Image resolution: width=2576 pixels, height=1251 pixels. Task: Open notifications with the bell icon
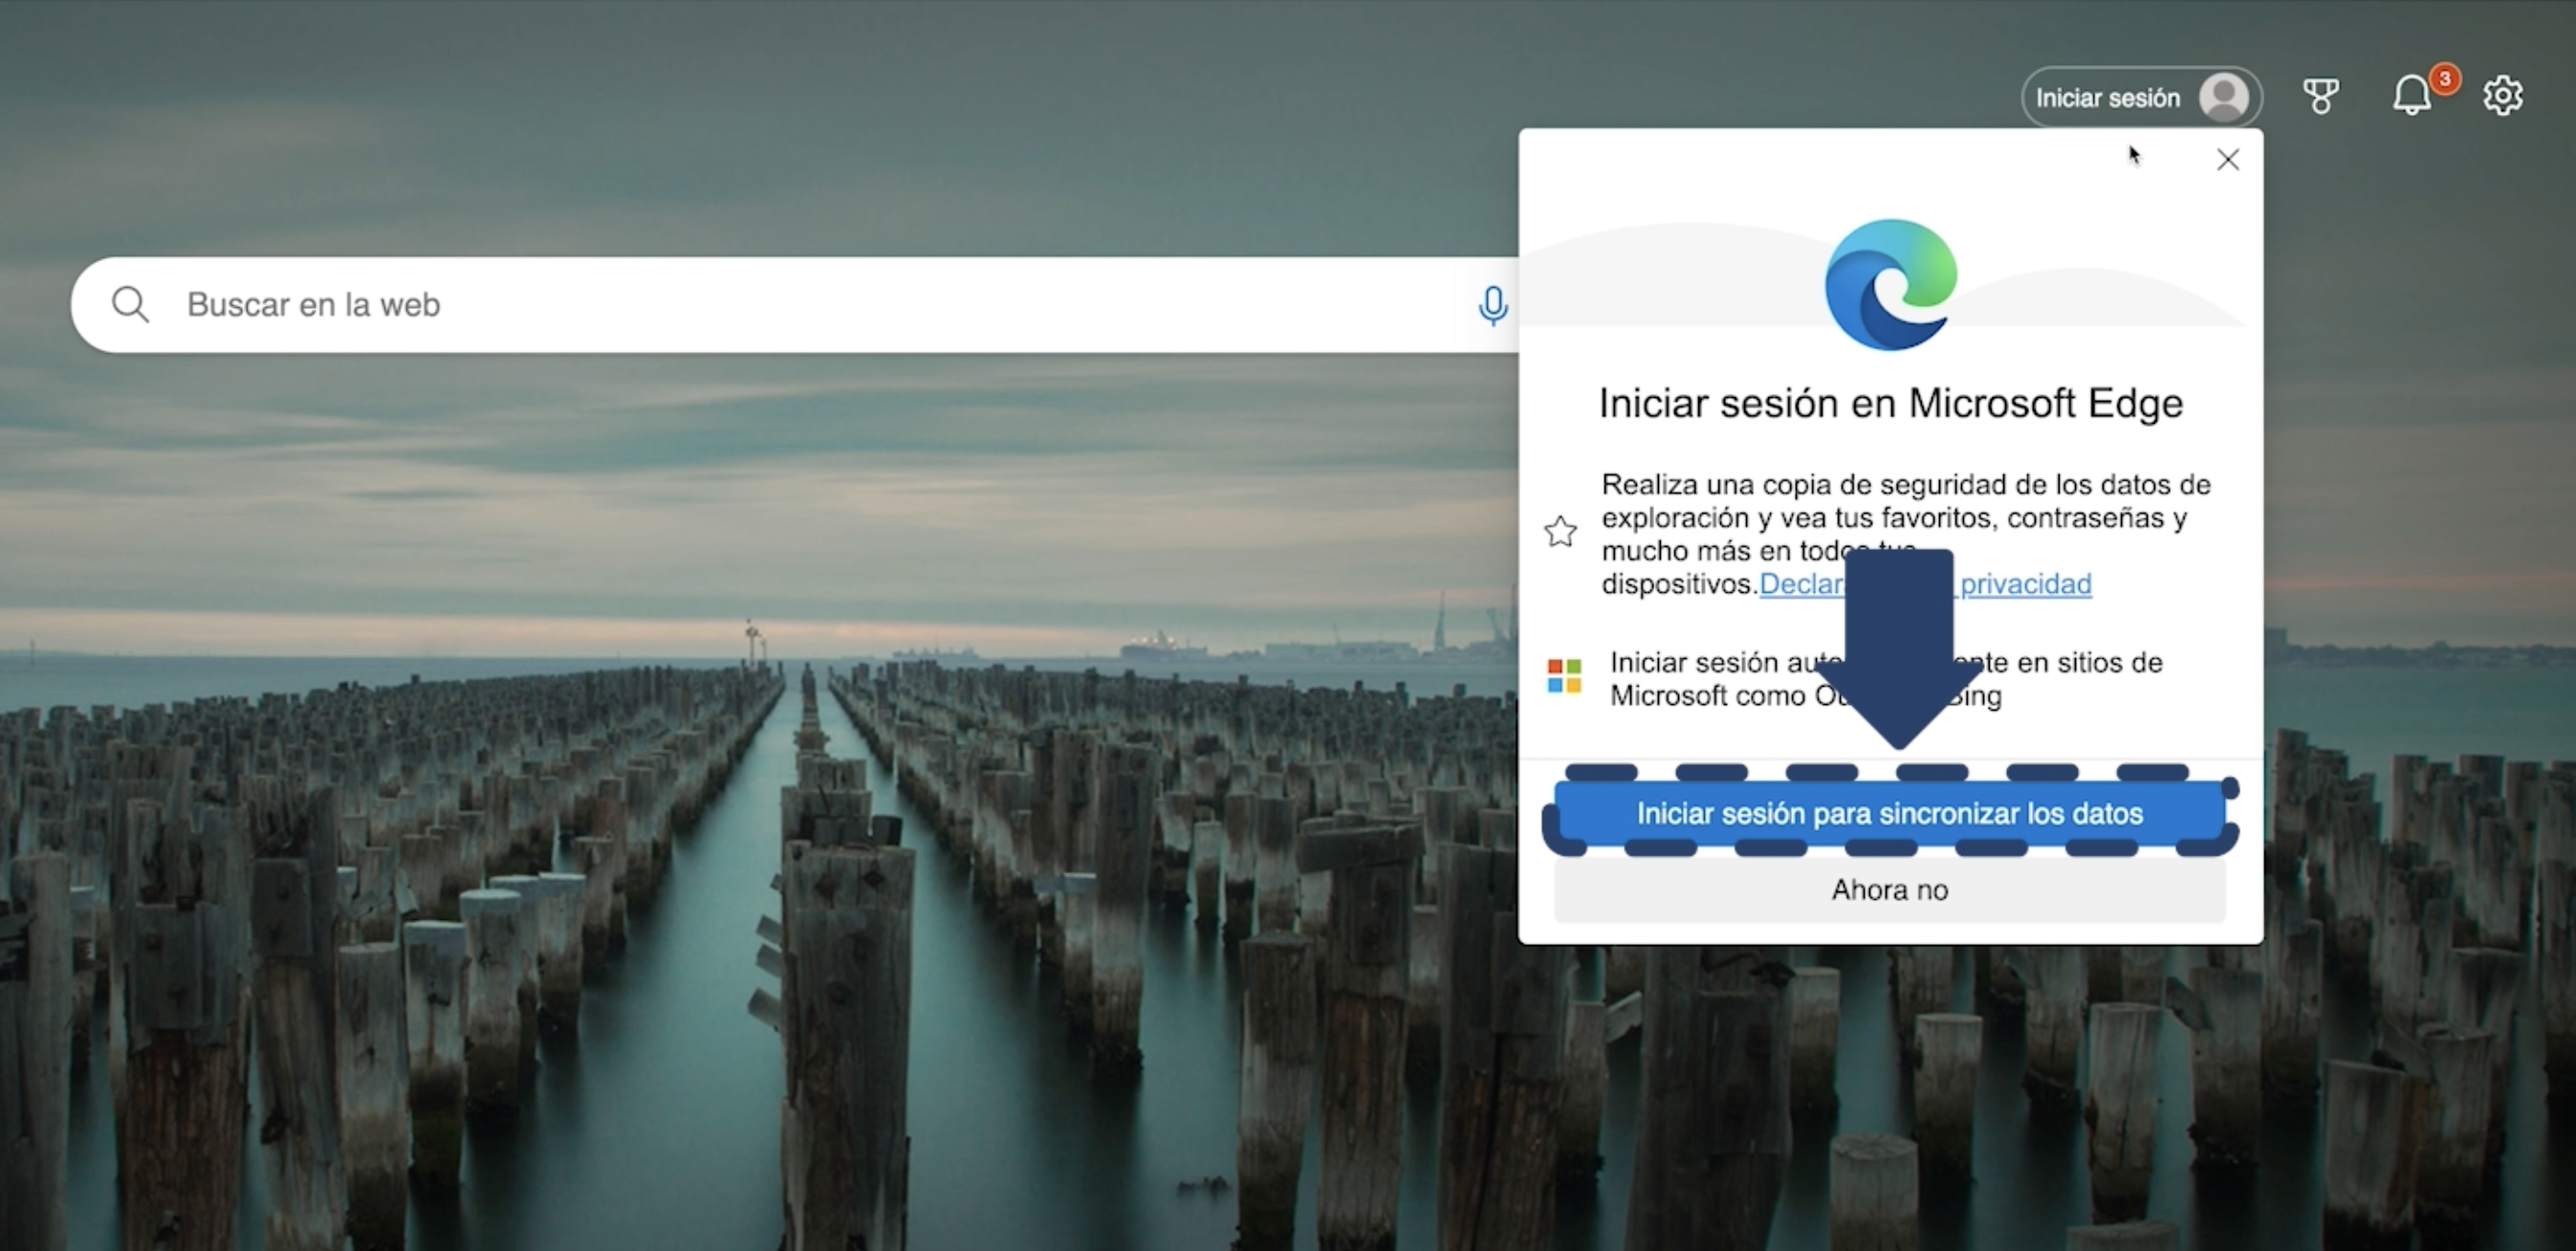pyautogui.click(x=2410, y=95)
